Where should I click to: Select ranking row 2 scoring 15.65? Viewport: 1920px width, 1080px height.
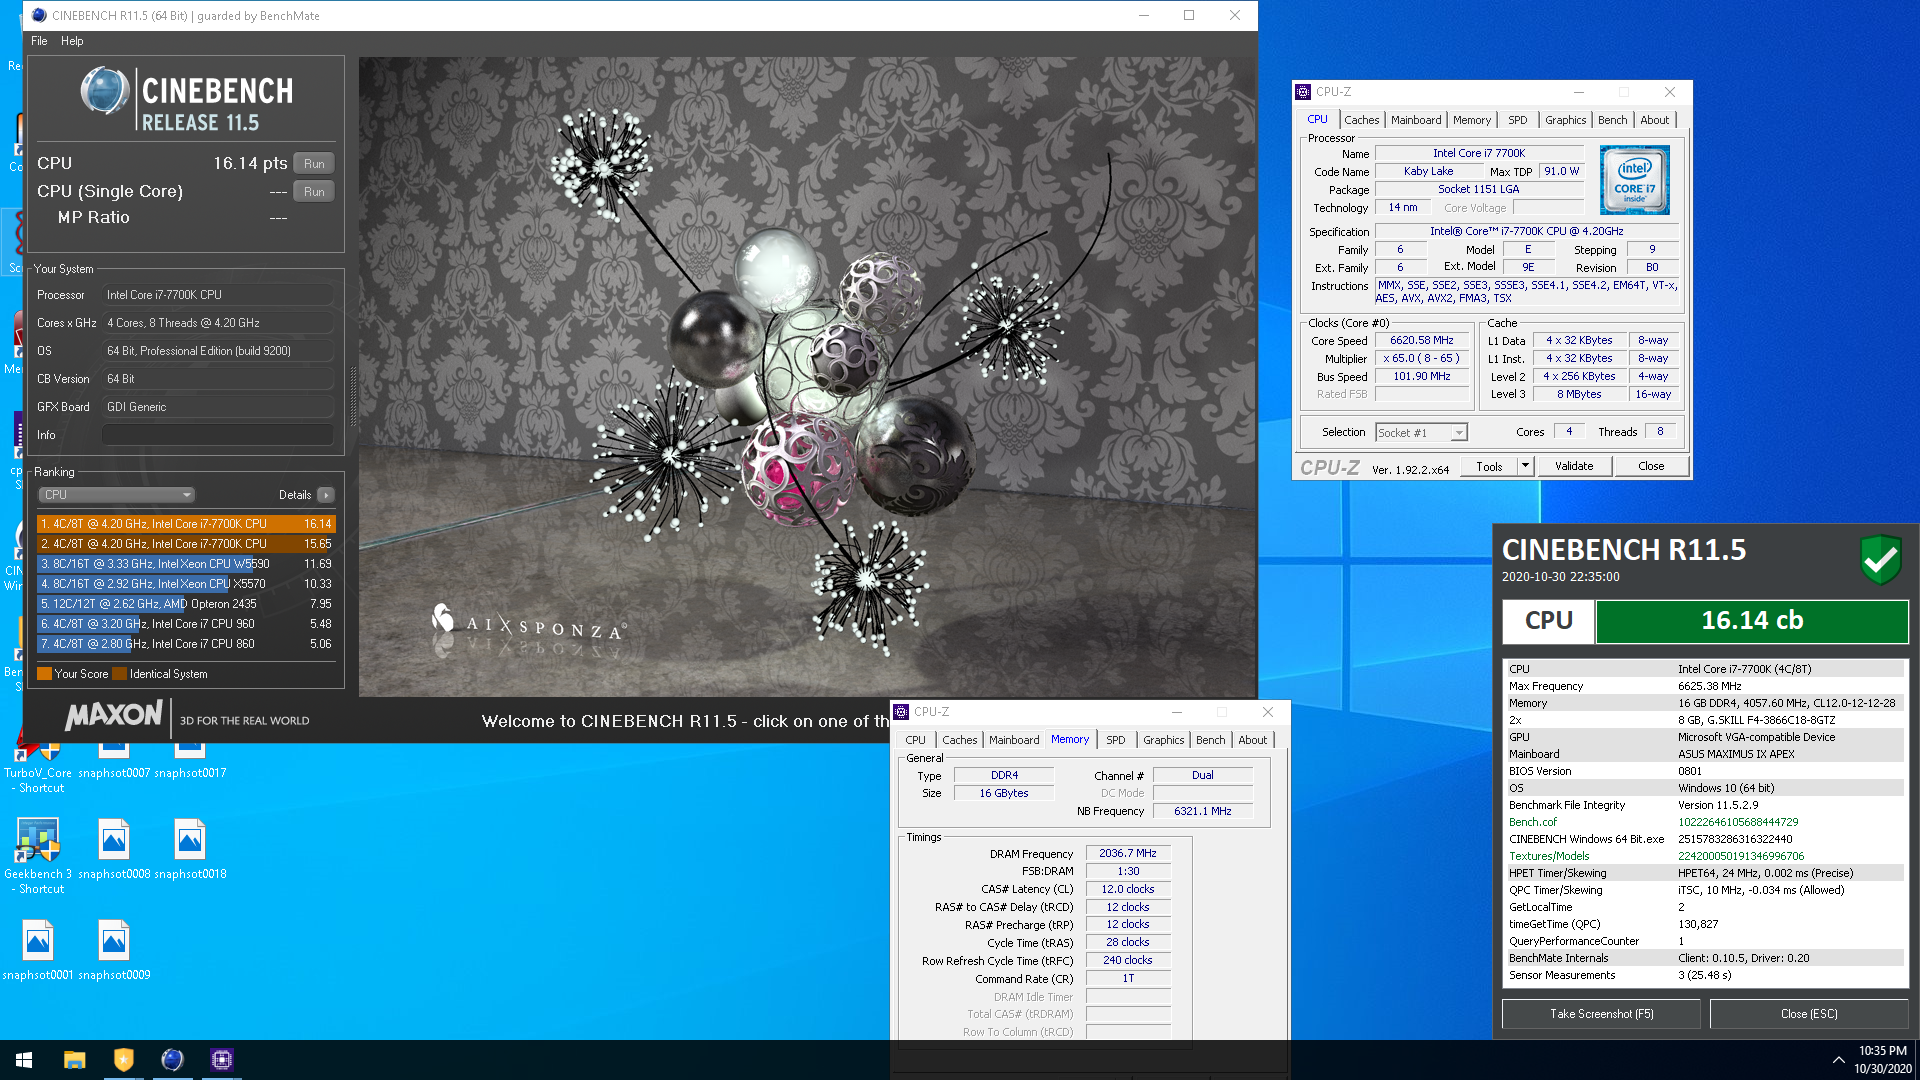186,544
